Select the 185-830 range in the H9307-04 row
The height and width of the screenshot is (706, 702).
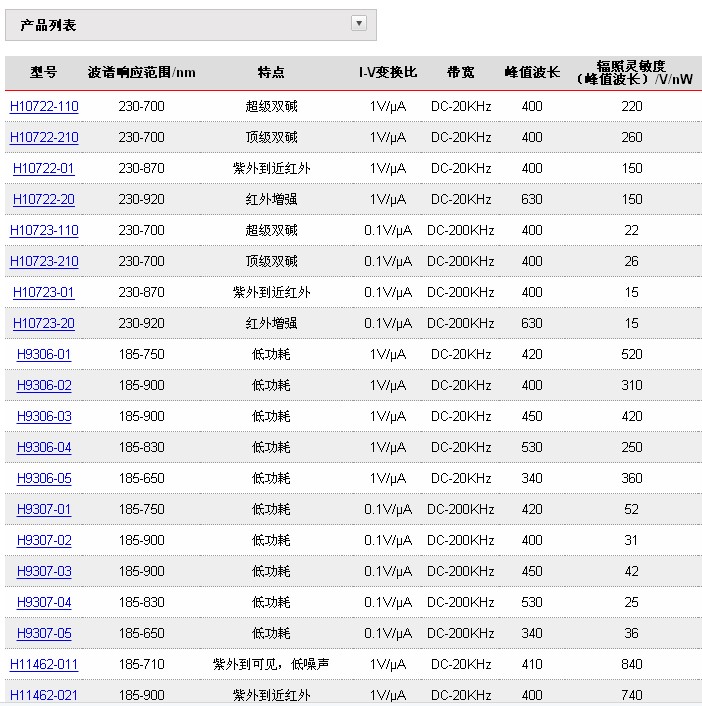click(x=141, y=602)
